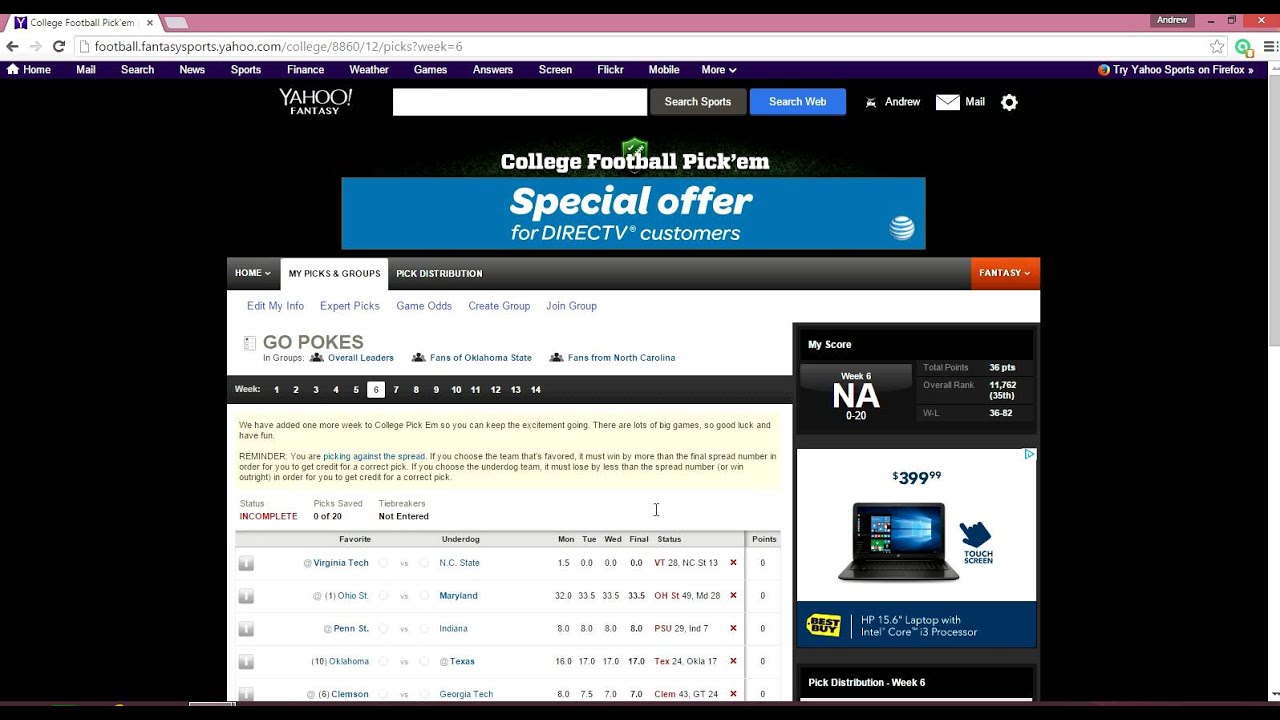This screenshot has height=720, width=1280.
Task: Go to week 14 picks
Action: (x=536, y=390)
